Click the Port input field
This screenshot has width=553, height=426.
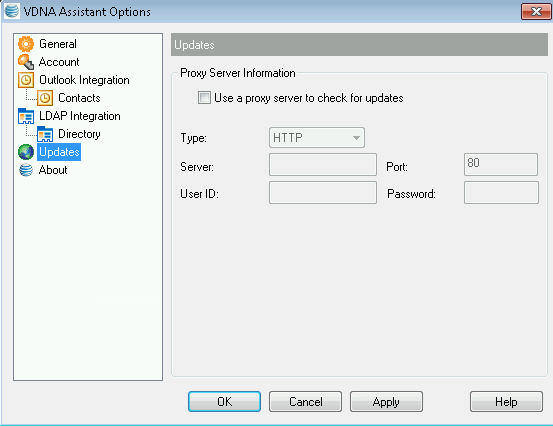coord(501,164)
